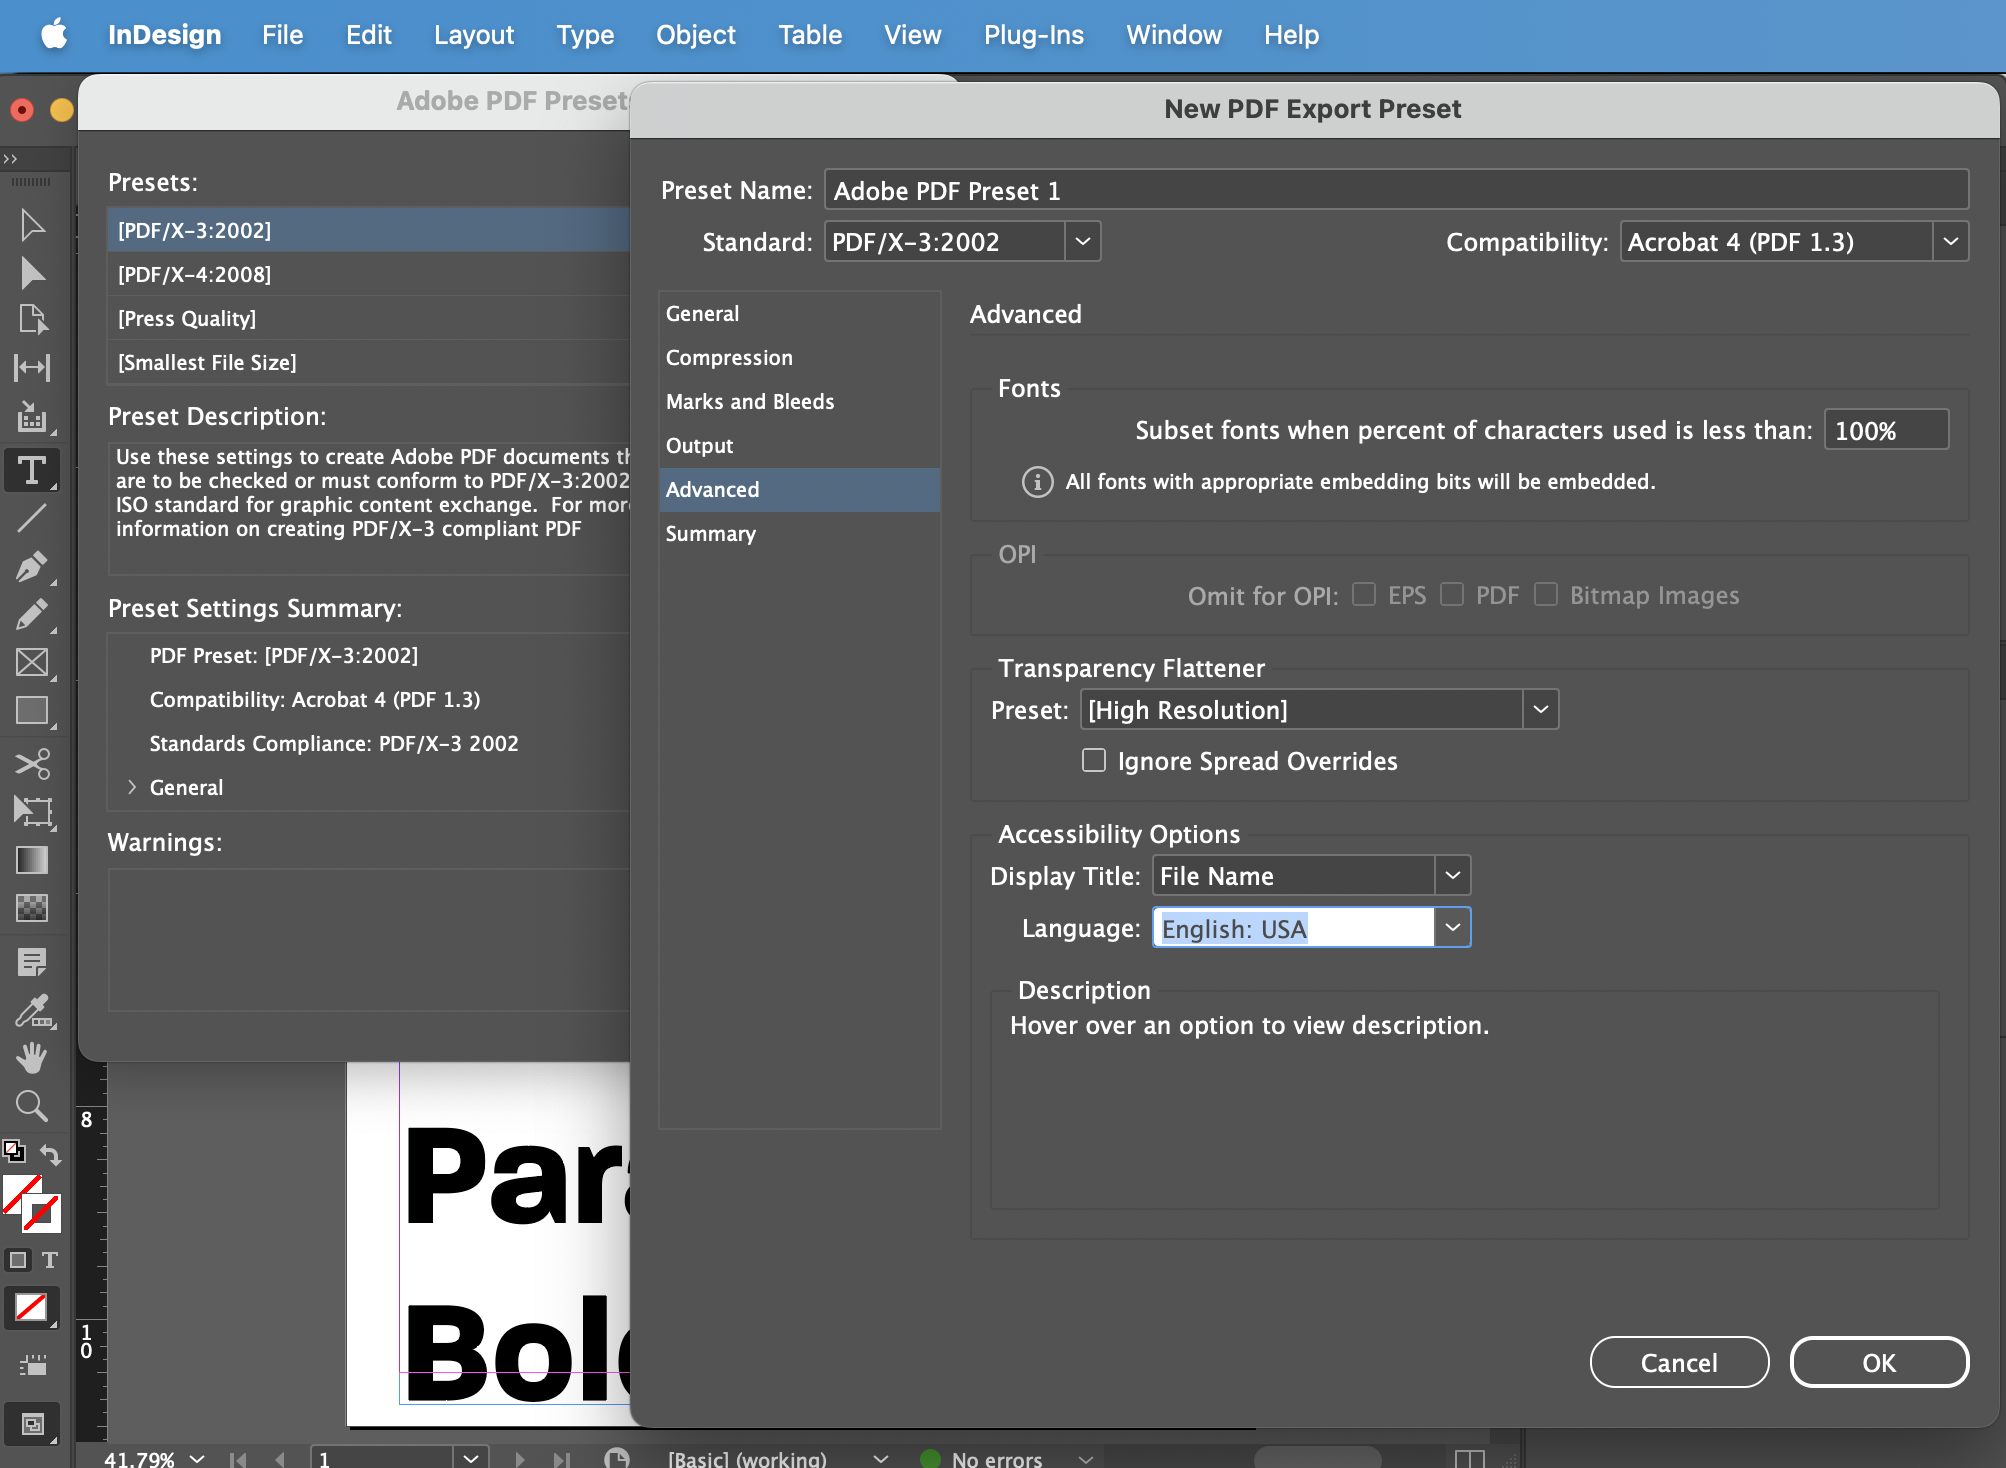Open the Compatibility dropdown
This screenshot has height=1468, width=2006.
click(1949, 241)
